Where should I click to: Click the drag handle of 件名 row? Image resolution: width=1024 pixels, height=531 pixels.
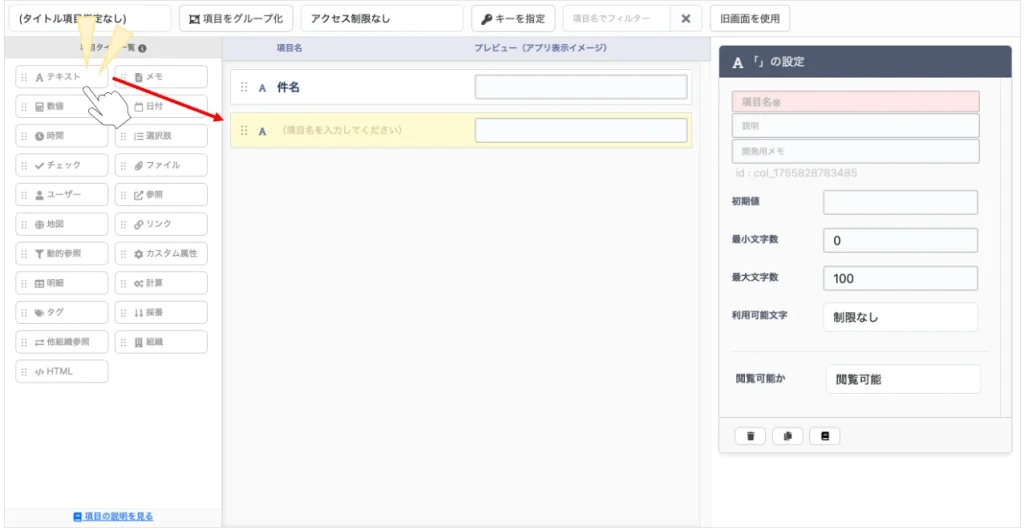[x=244, y=88]
